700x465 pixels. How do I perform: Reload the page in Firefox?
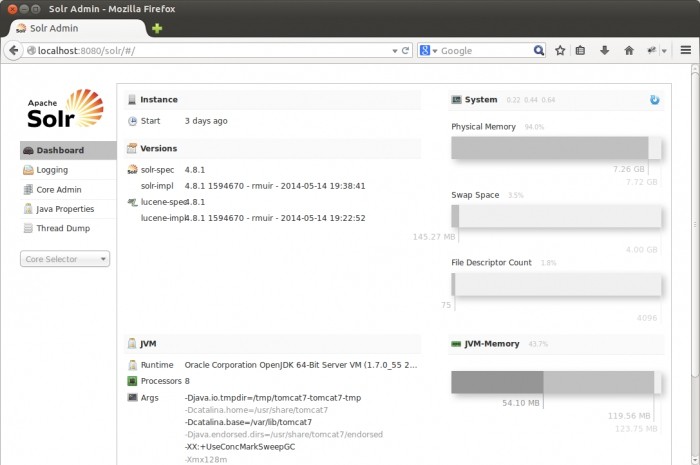click(x=405, y=50)
